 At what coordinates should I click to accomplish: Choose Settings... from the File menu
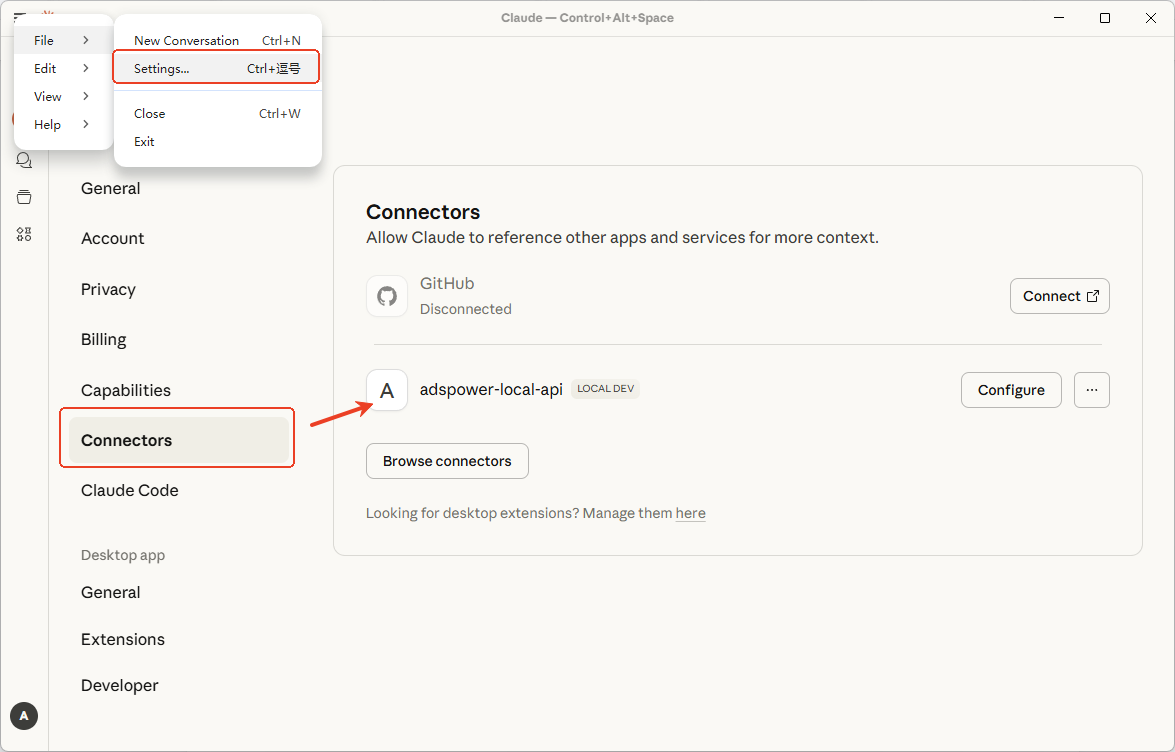tap(217, 69)
